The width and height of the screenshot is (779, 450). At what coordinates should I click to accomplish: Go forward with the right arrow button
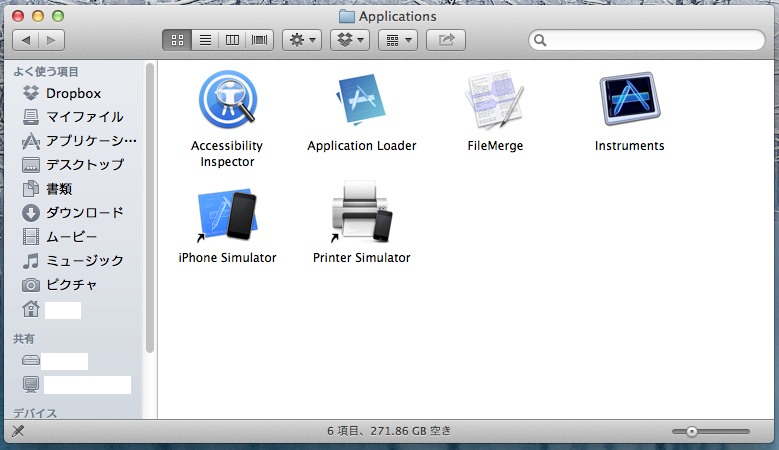click(51, 40)
